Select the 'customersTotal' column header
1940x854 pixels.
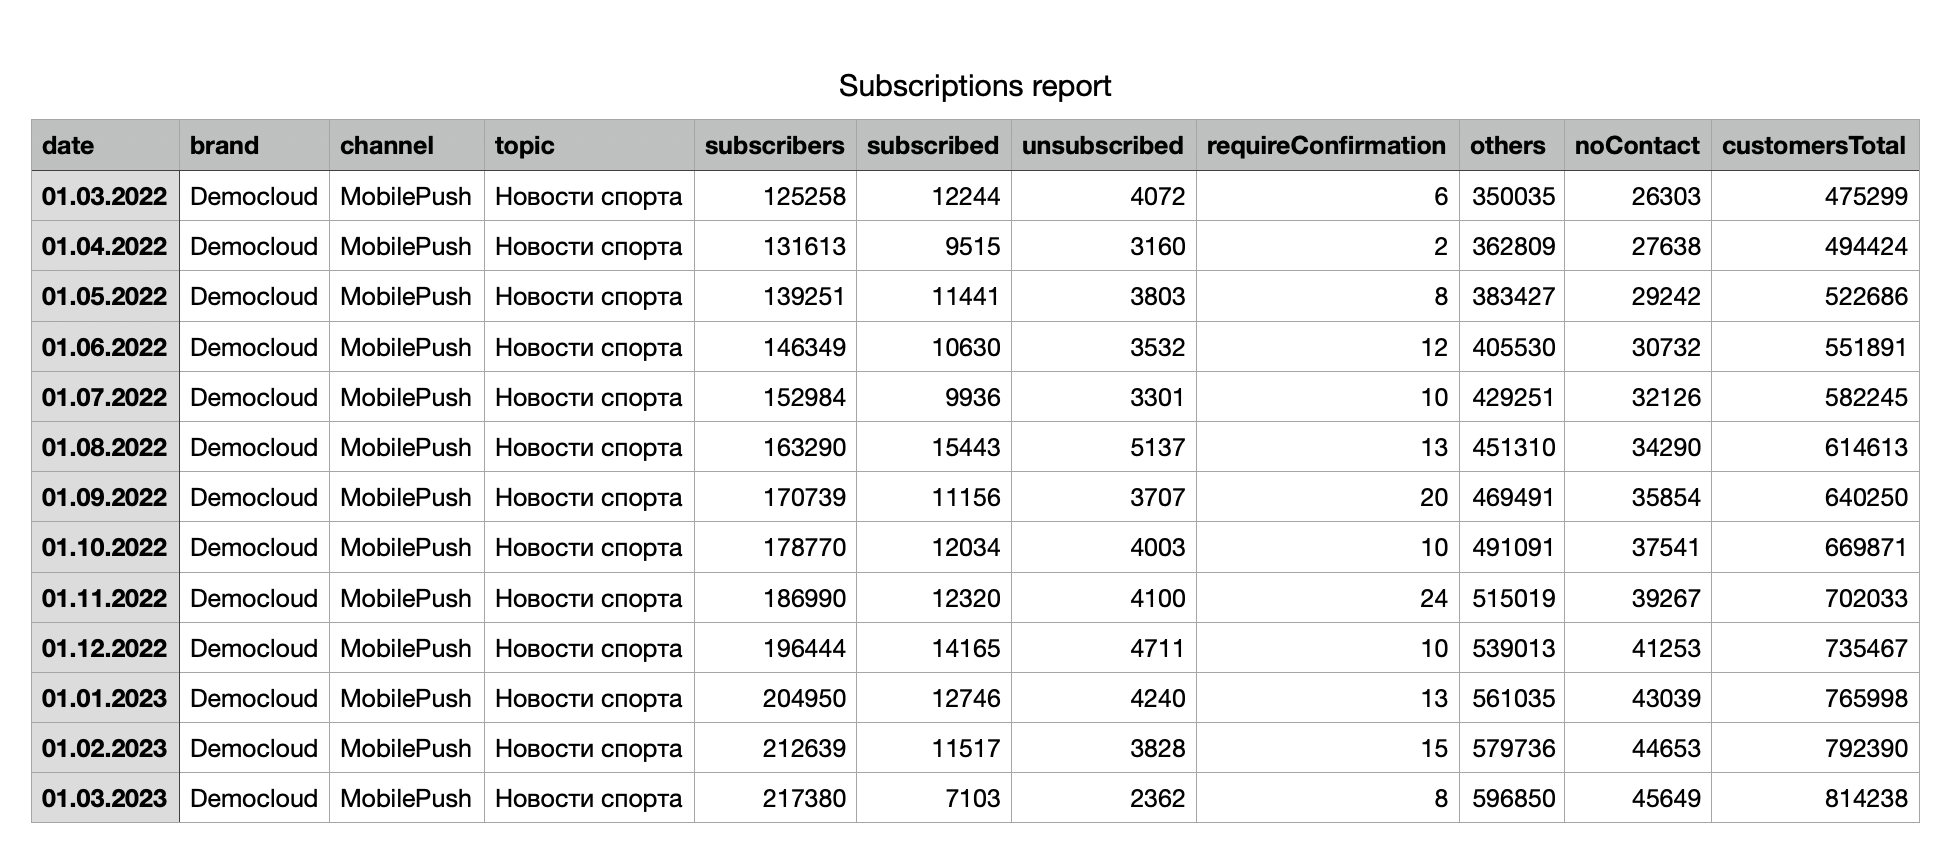point(1814,145)
